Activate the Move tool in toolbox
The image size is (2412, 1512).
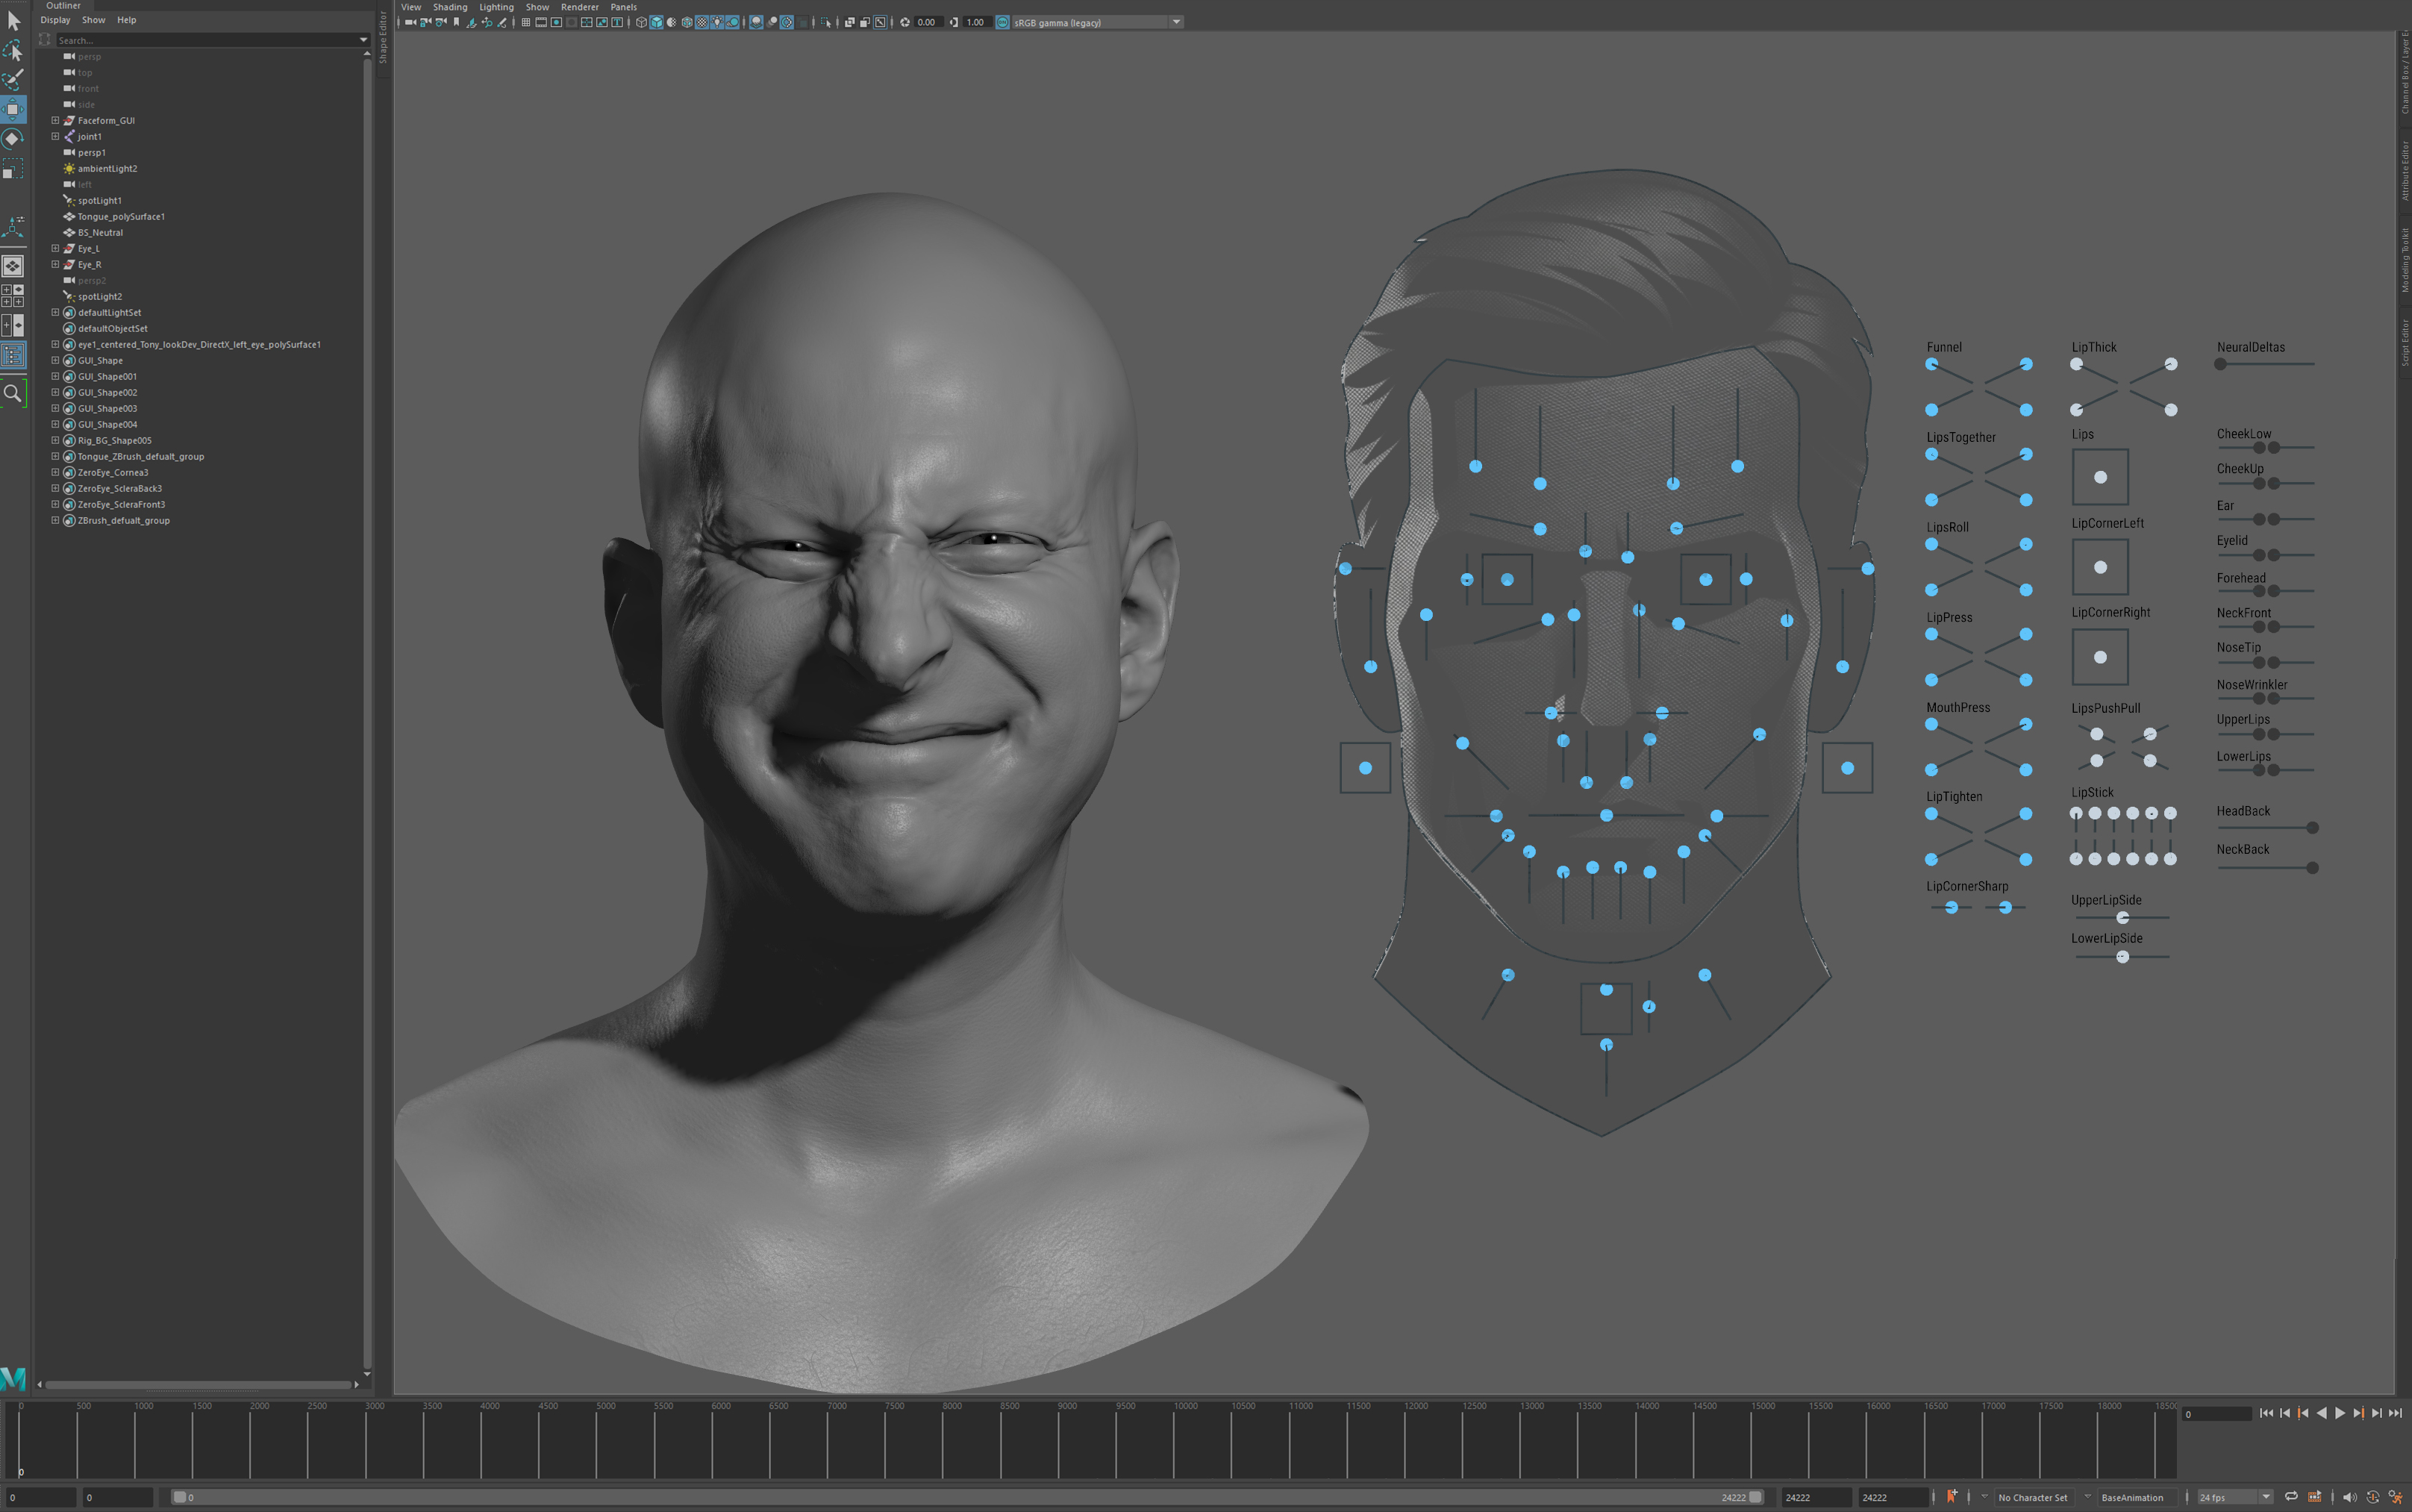coord(13,108)
